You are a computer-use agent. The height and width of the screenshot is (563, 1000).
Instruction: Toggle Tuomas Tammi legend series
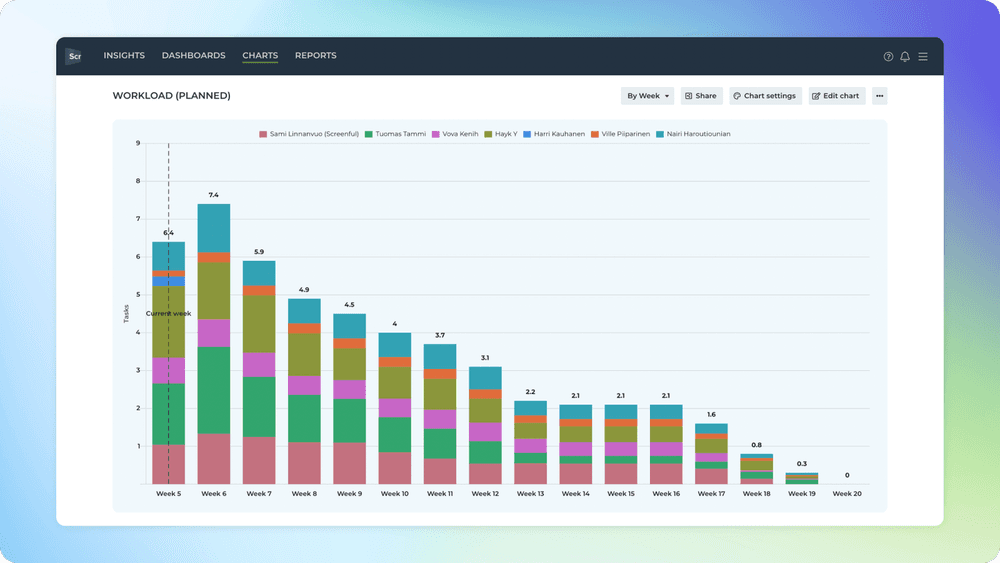pyautogui.click(x=395, y=134)
